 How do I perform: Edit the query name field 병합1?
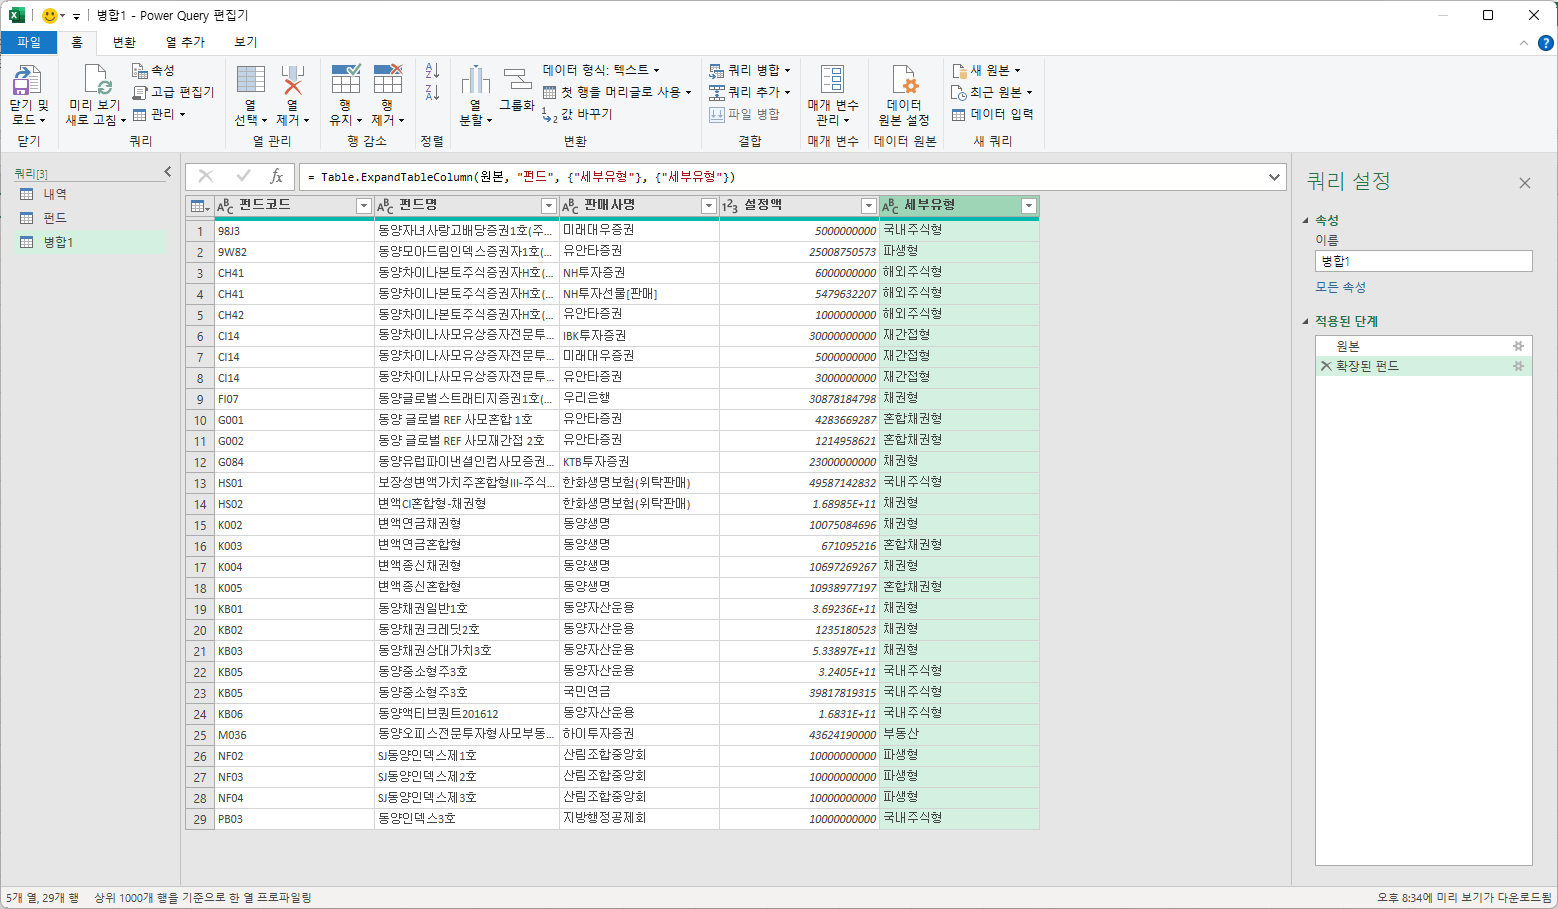pos(1423,261)
